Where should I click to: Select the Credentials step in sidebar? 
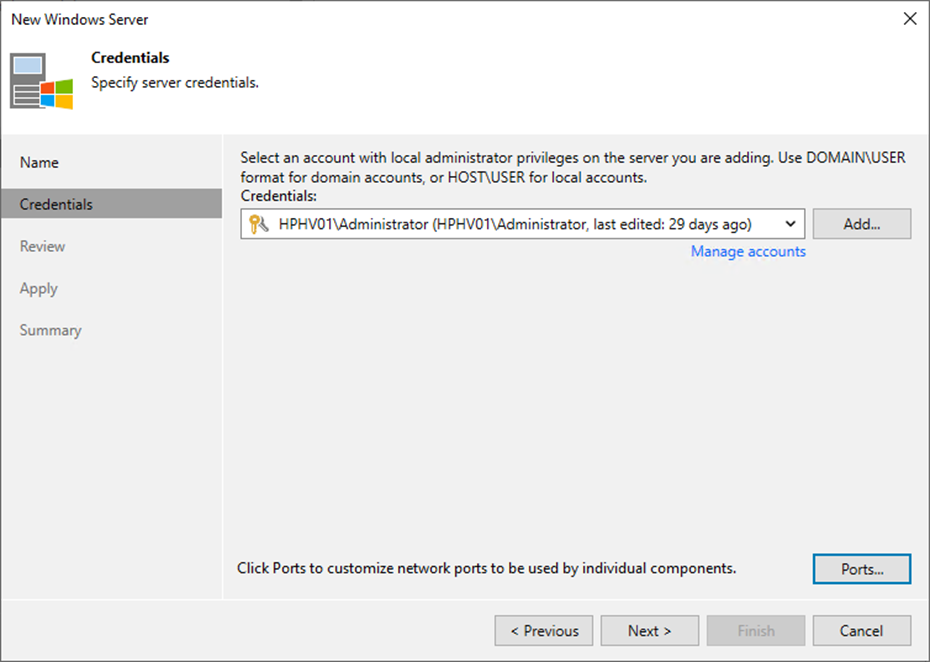tap(112, 204)
